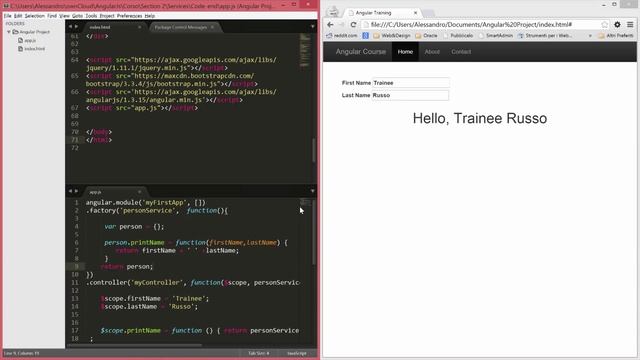Viewport: 640px width, 360px height.
Task: Open the Edit menu in Sublime Text
Action: pos(18,16)
